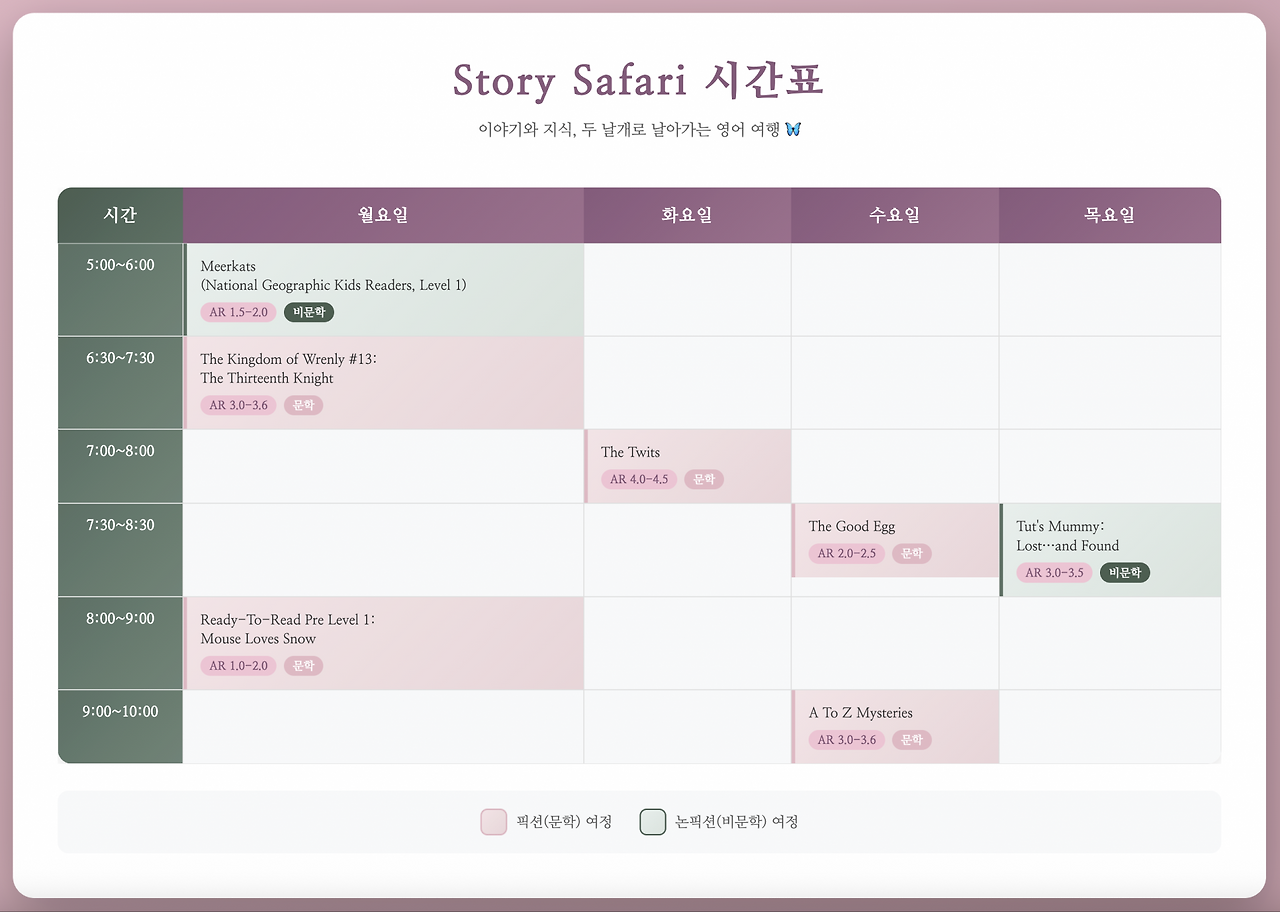This screenshot has height=912, width=1280.
Task: Click the AR 4.0-4.5 badge
Action: [x=639, y=479]
